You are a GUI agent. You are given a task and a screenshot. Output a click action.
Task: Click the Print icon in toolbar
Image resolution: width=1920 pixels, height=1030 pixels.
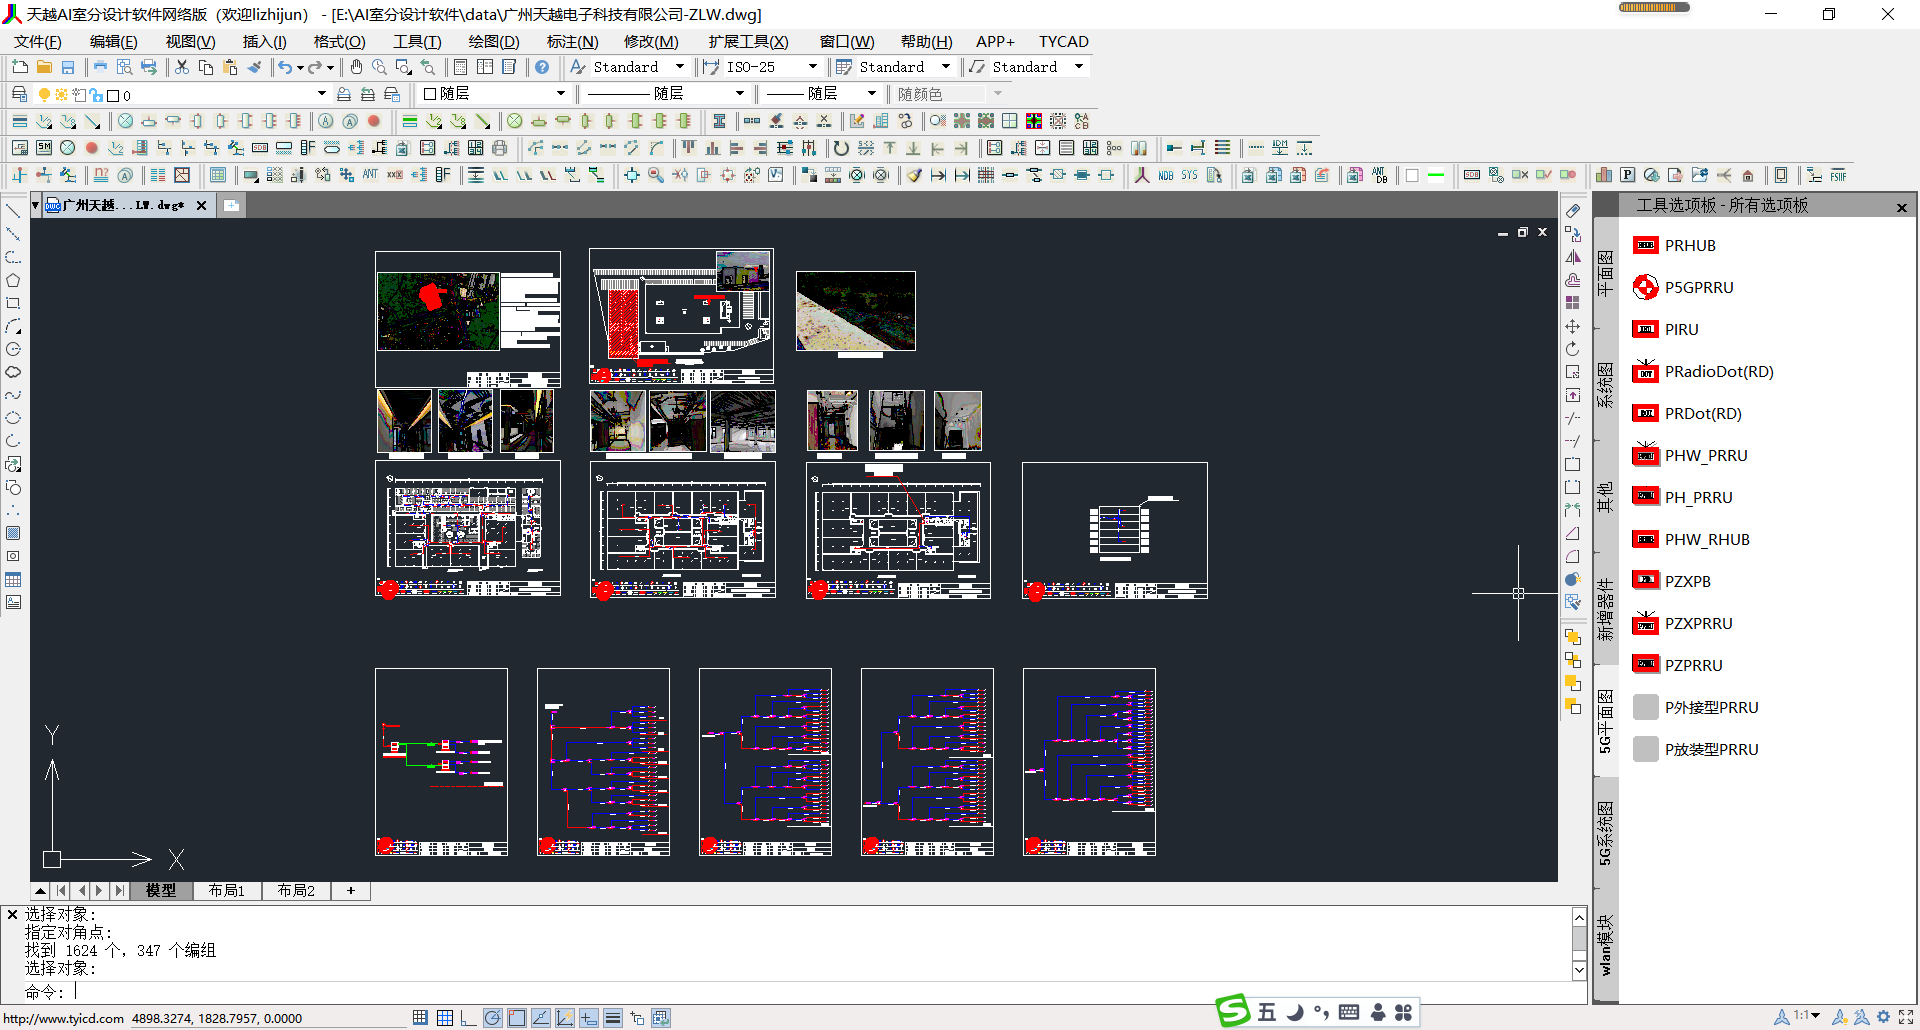pyautogui.click(x=100, y=67)
